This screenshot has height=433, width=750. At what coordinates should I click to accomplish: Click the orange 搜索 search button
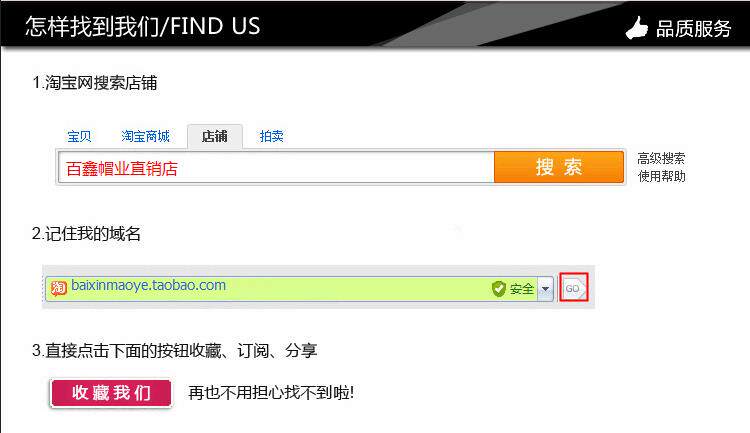(559, 167)
